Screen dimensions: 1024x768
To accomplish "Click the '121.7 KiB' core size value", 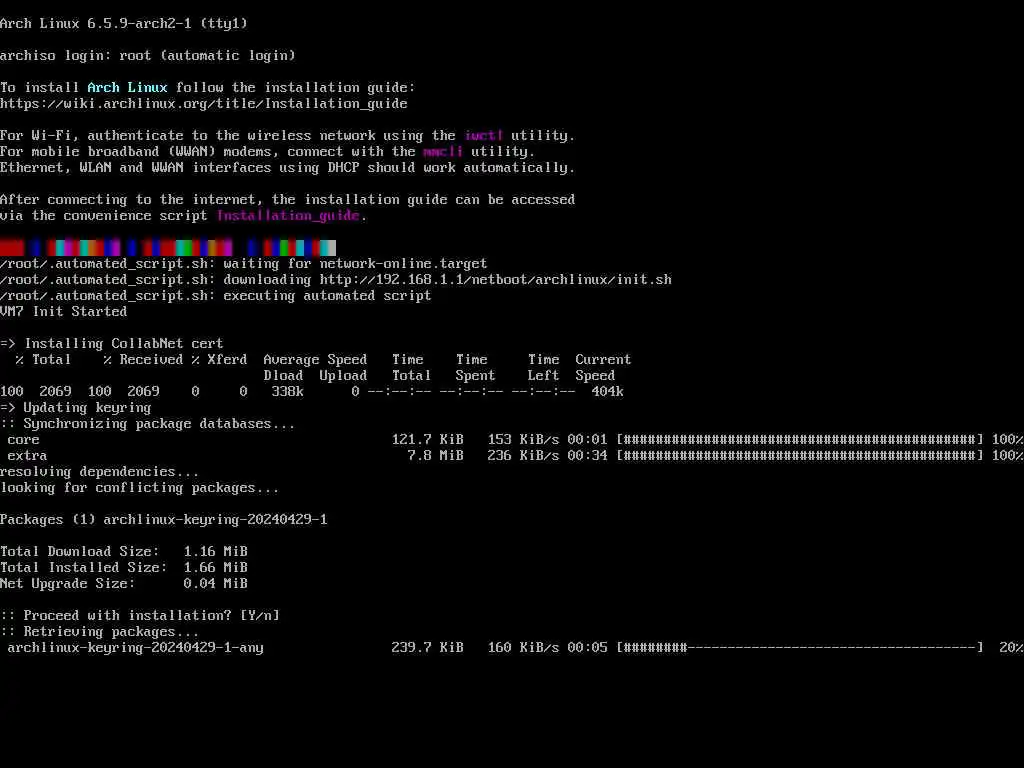I will click(x=428, y=440).
